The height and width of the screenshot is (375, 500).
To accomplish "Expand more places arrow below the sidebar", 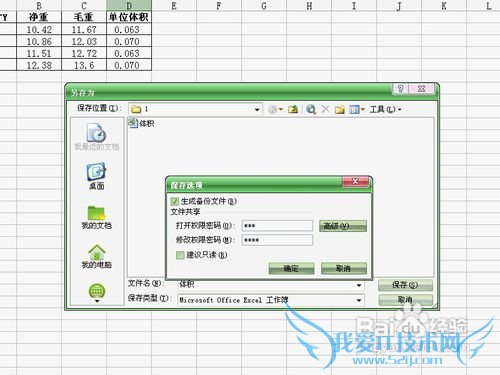I will tap(97, 301).
